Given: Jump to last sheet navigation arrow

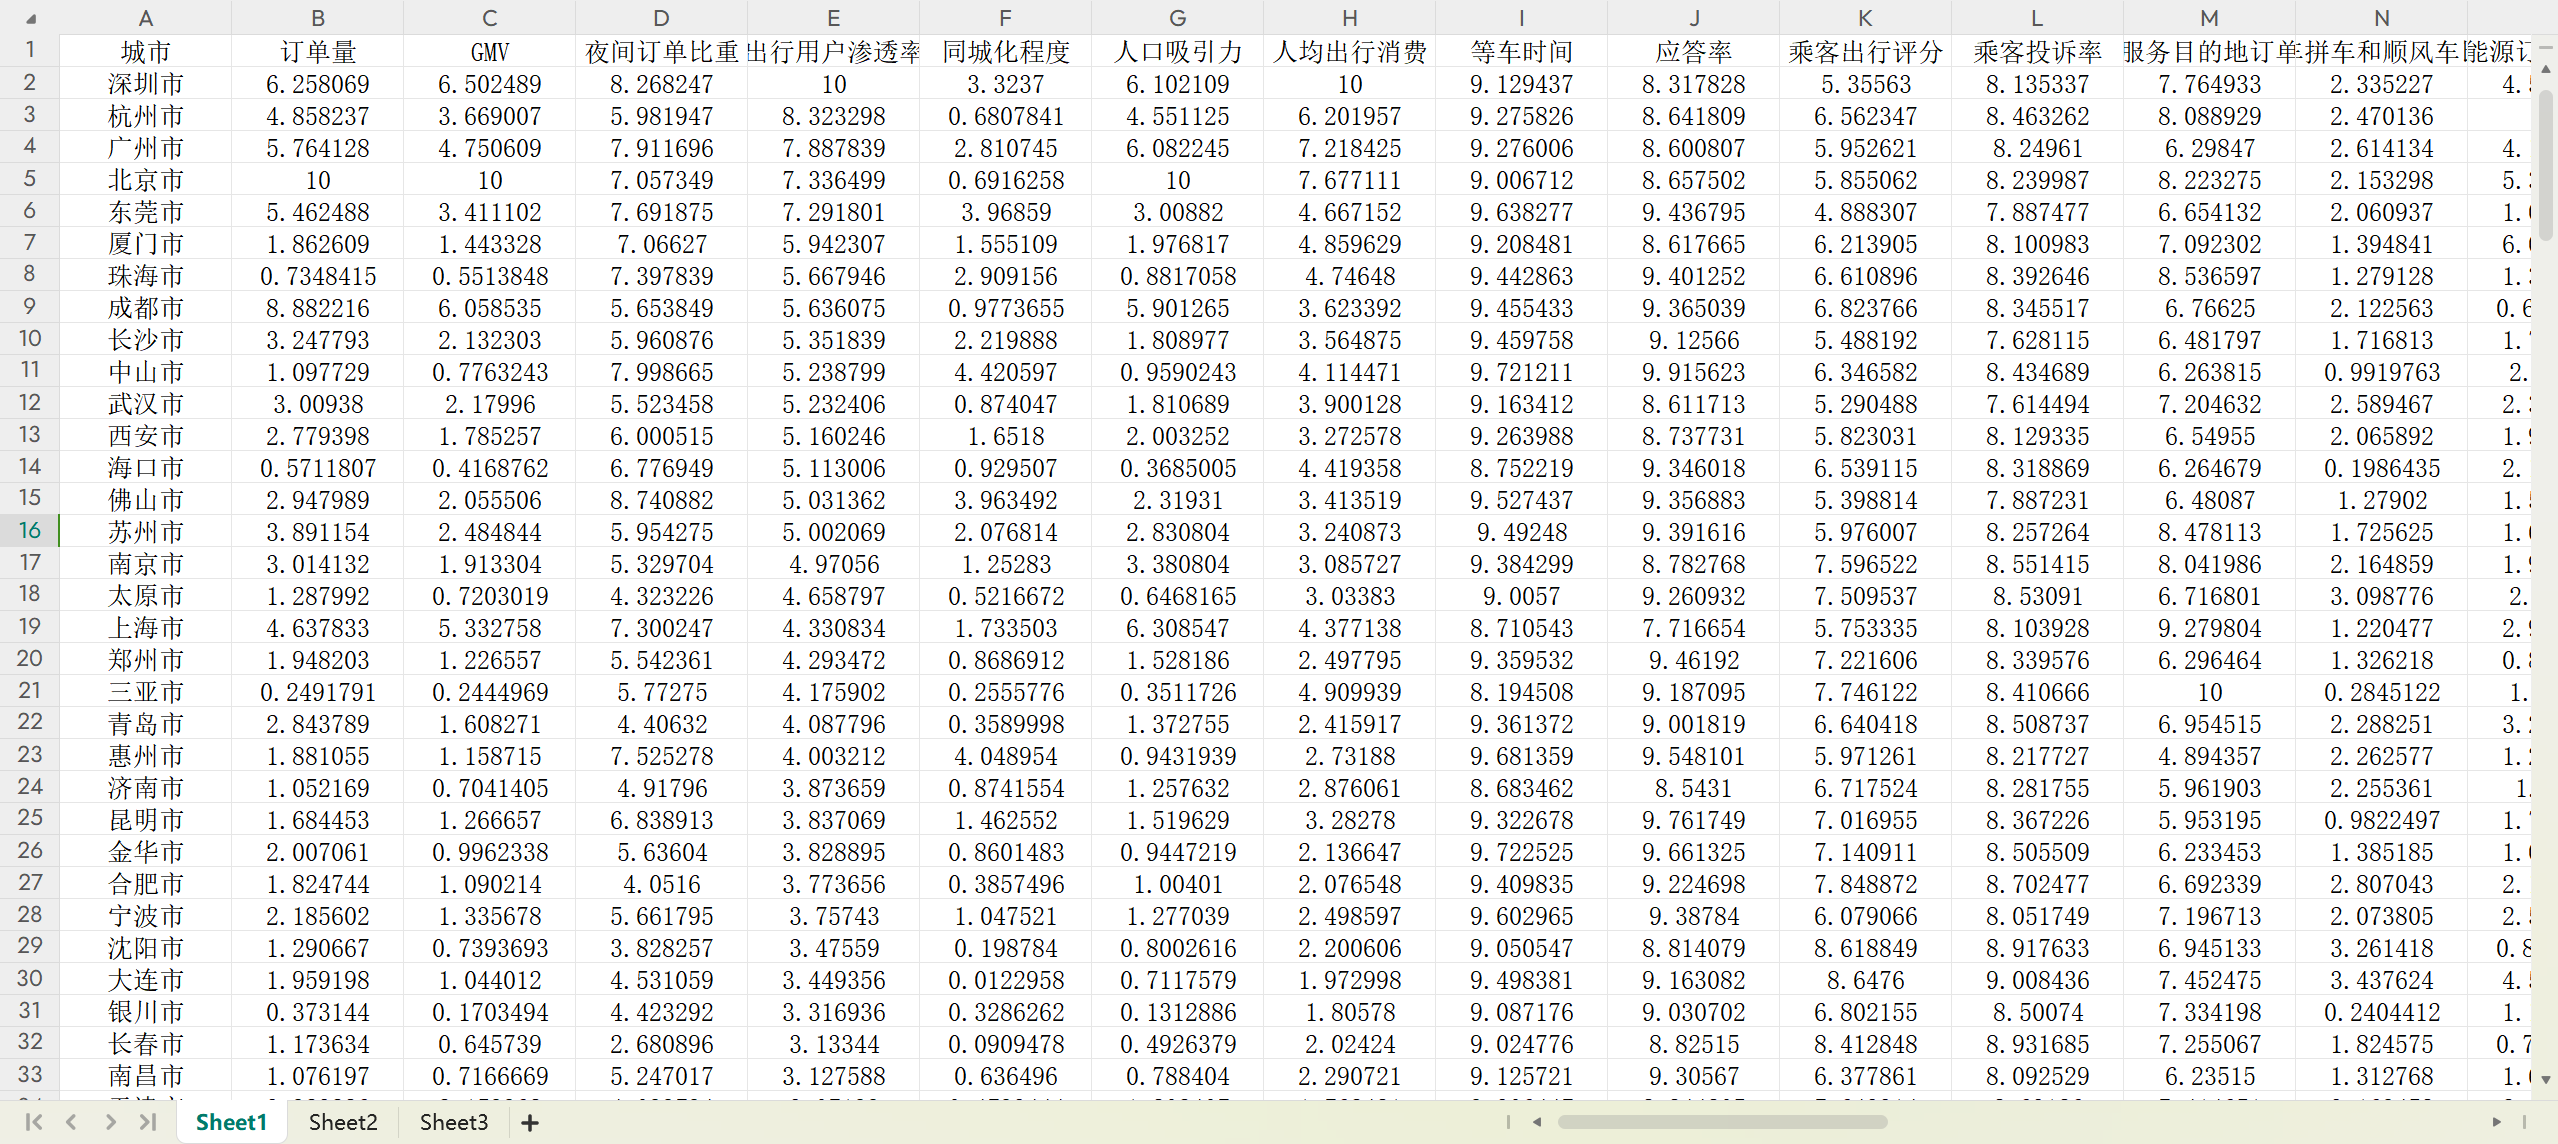Looking at the screenshot, I should click(x=148, y=1122).
